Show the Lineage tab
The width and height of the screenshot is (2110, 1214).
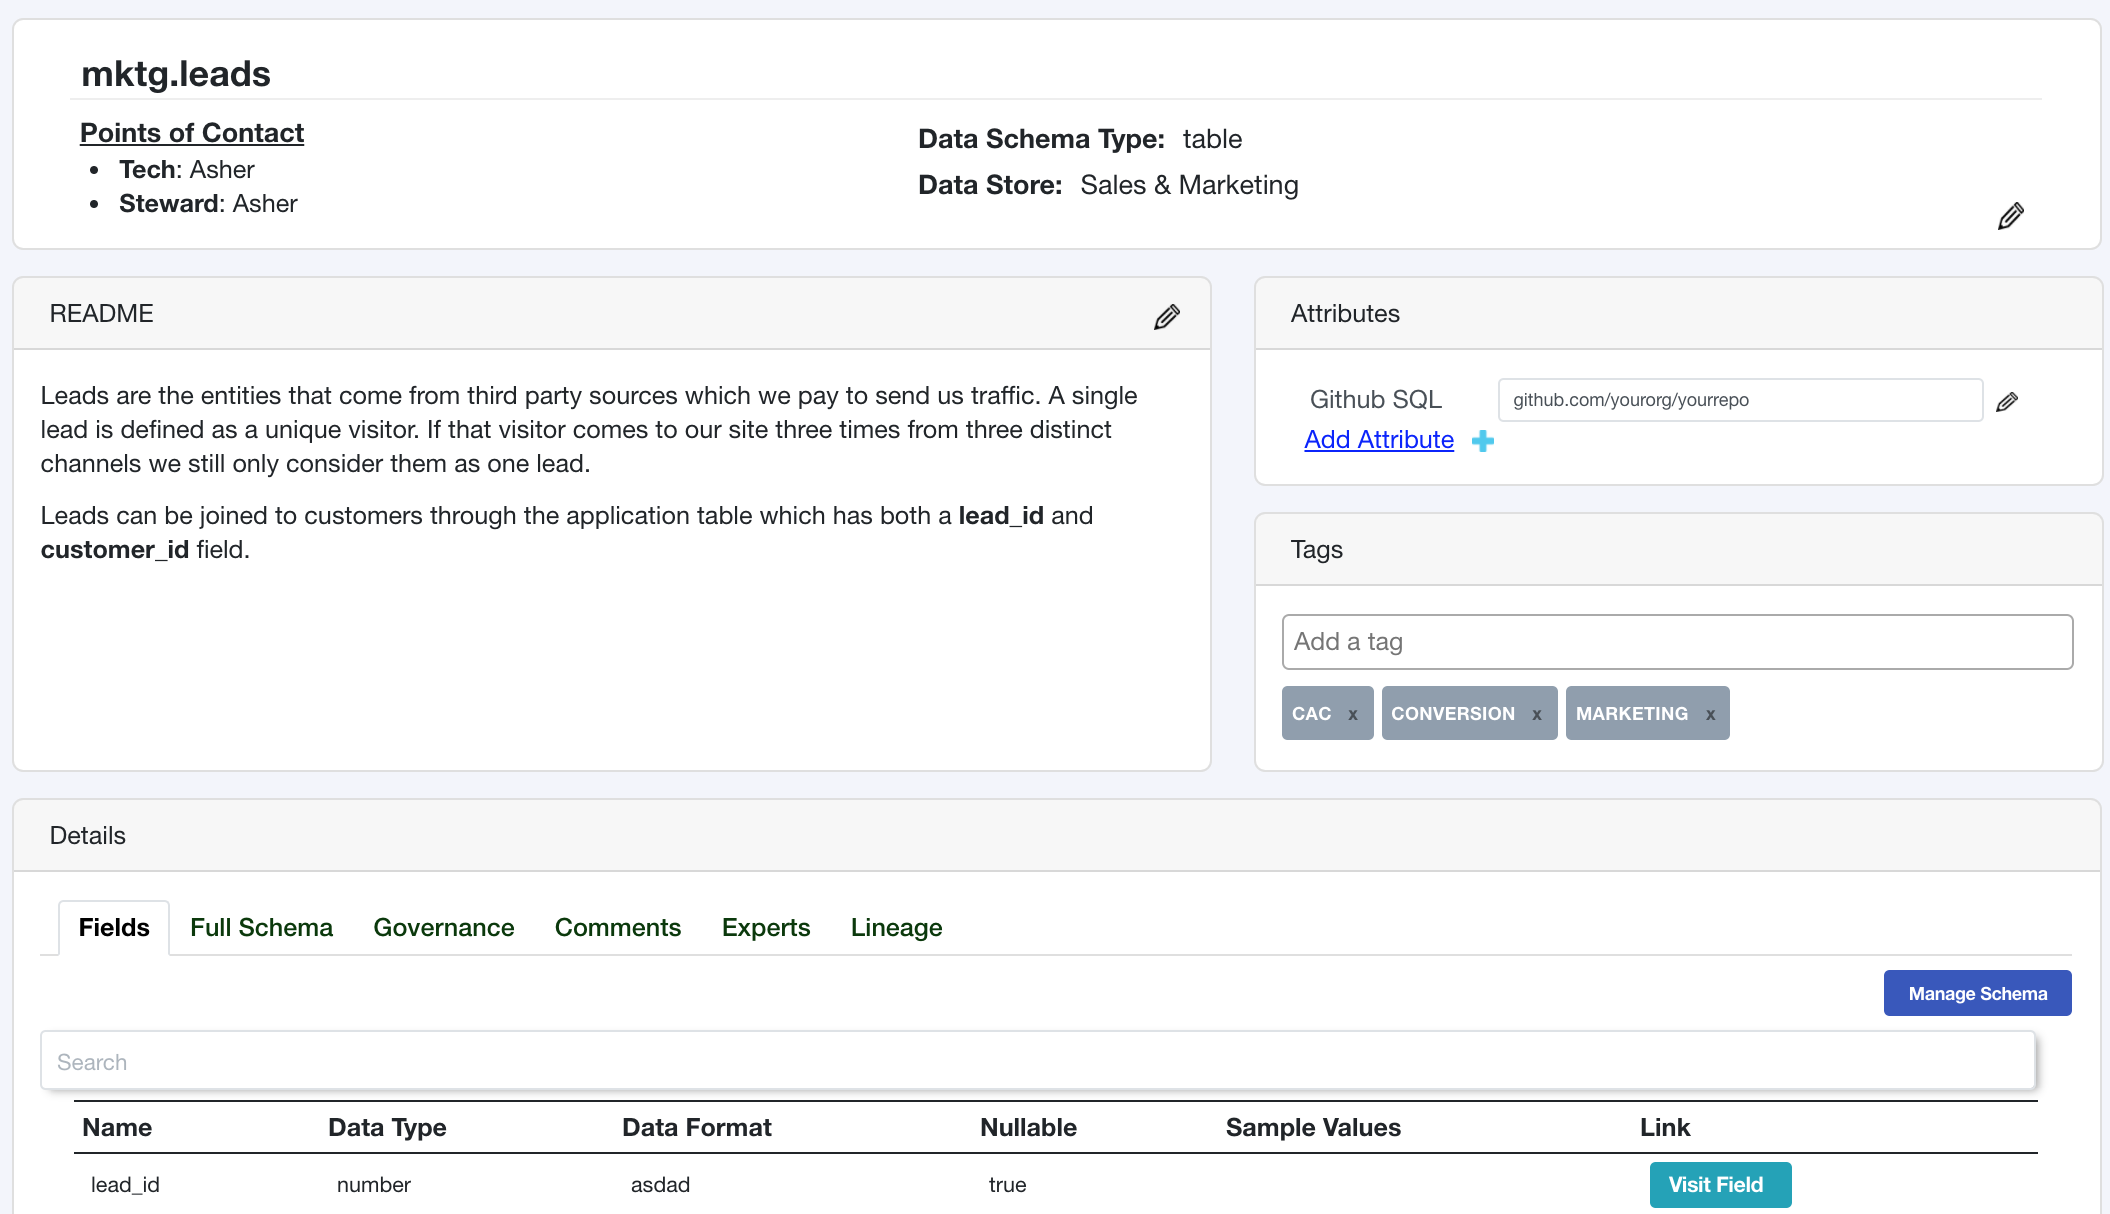tap(896, 928)
